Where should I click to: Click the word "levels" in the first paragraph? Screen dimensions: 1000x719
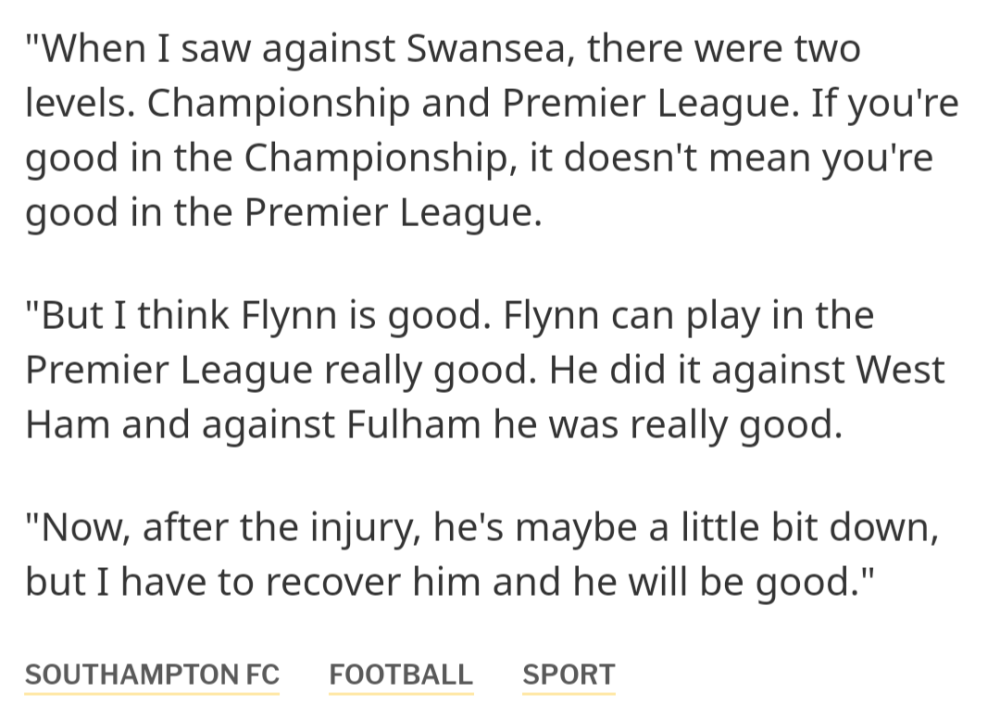coord(80,104)
